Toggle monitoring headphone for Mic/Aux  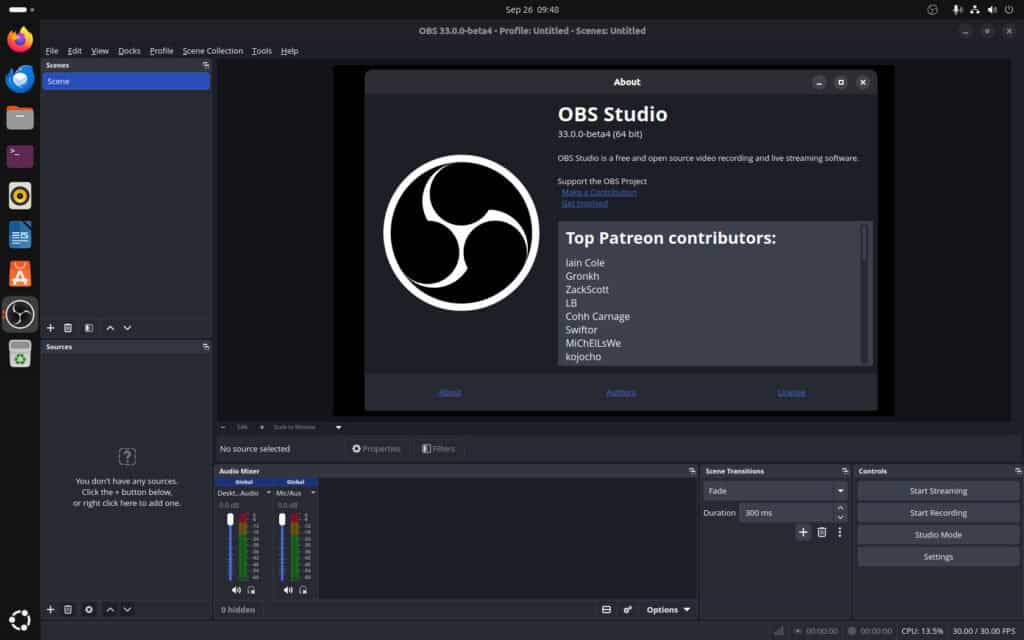coord(303,590)
